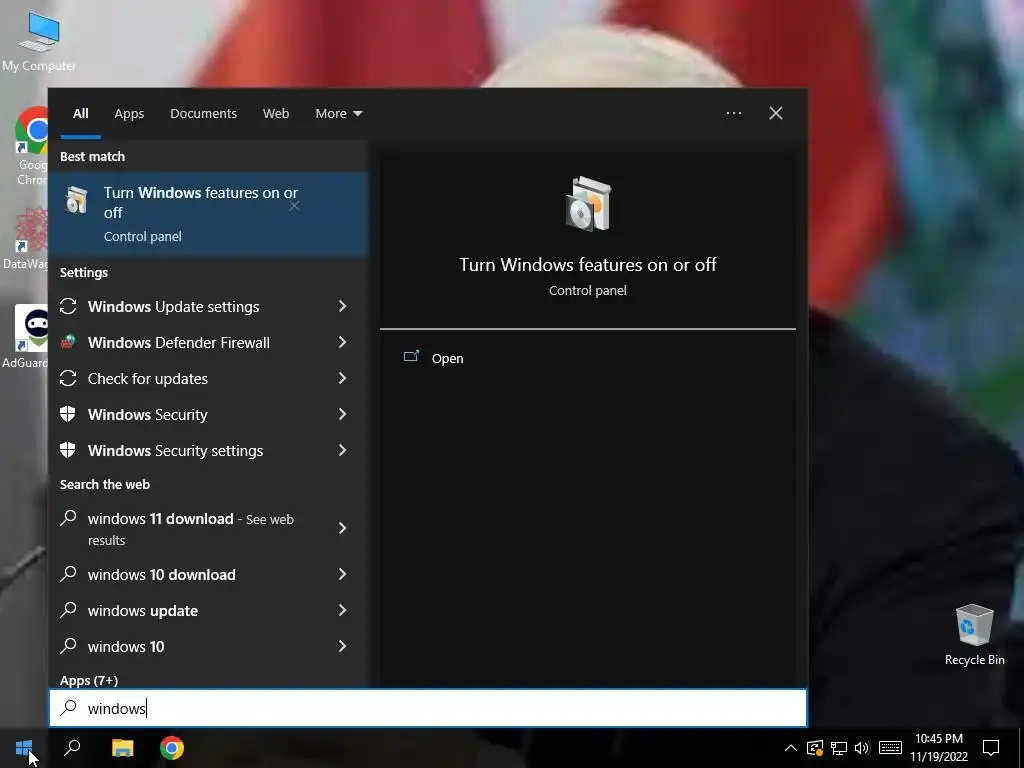The width and height of the screenshot is (1024, 768).
Task: Click the network tray icon
Action: tap(839, 748)
